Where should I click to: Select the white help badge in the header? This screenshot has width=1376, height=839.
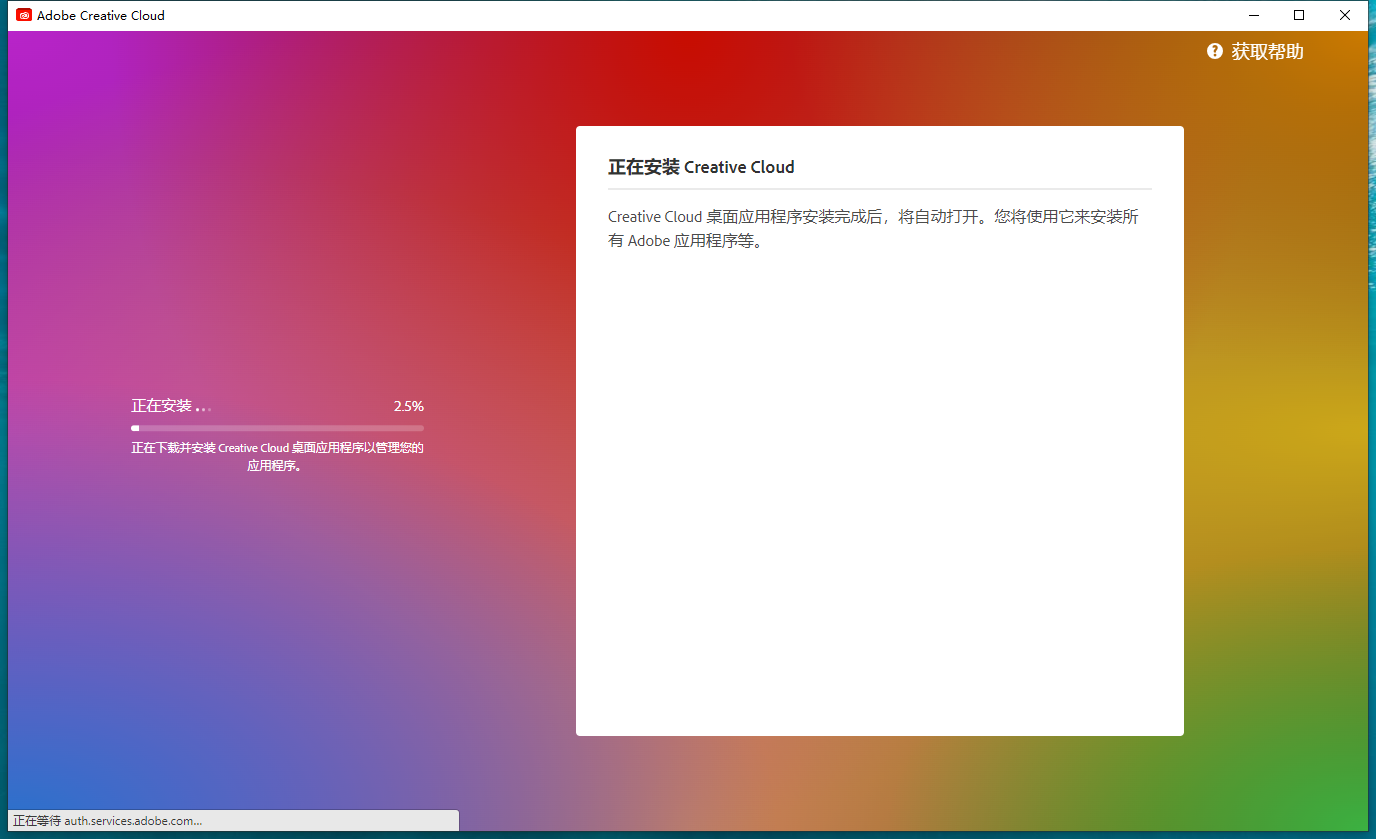point(1214,51)
